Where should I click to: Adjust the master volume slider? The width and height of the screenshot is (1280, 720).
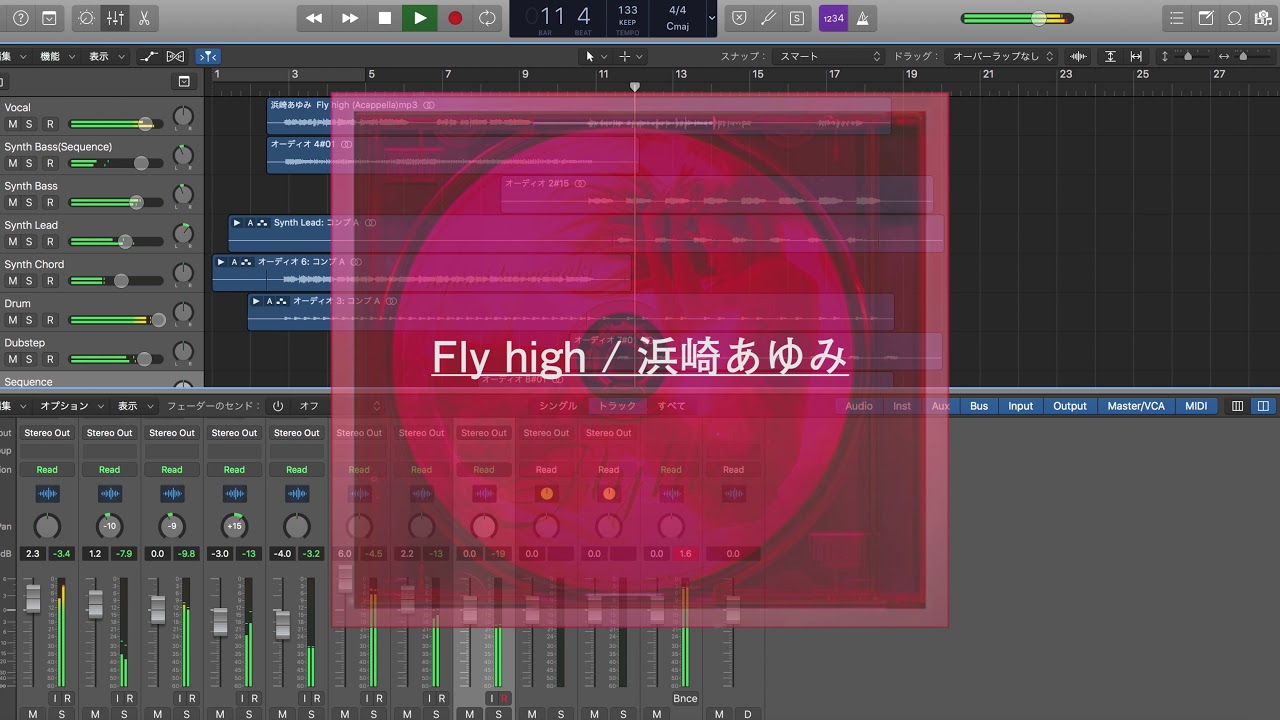tap(1017, 18)
